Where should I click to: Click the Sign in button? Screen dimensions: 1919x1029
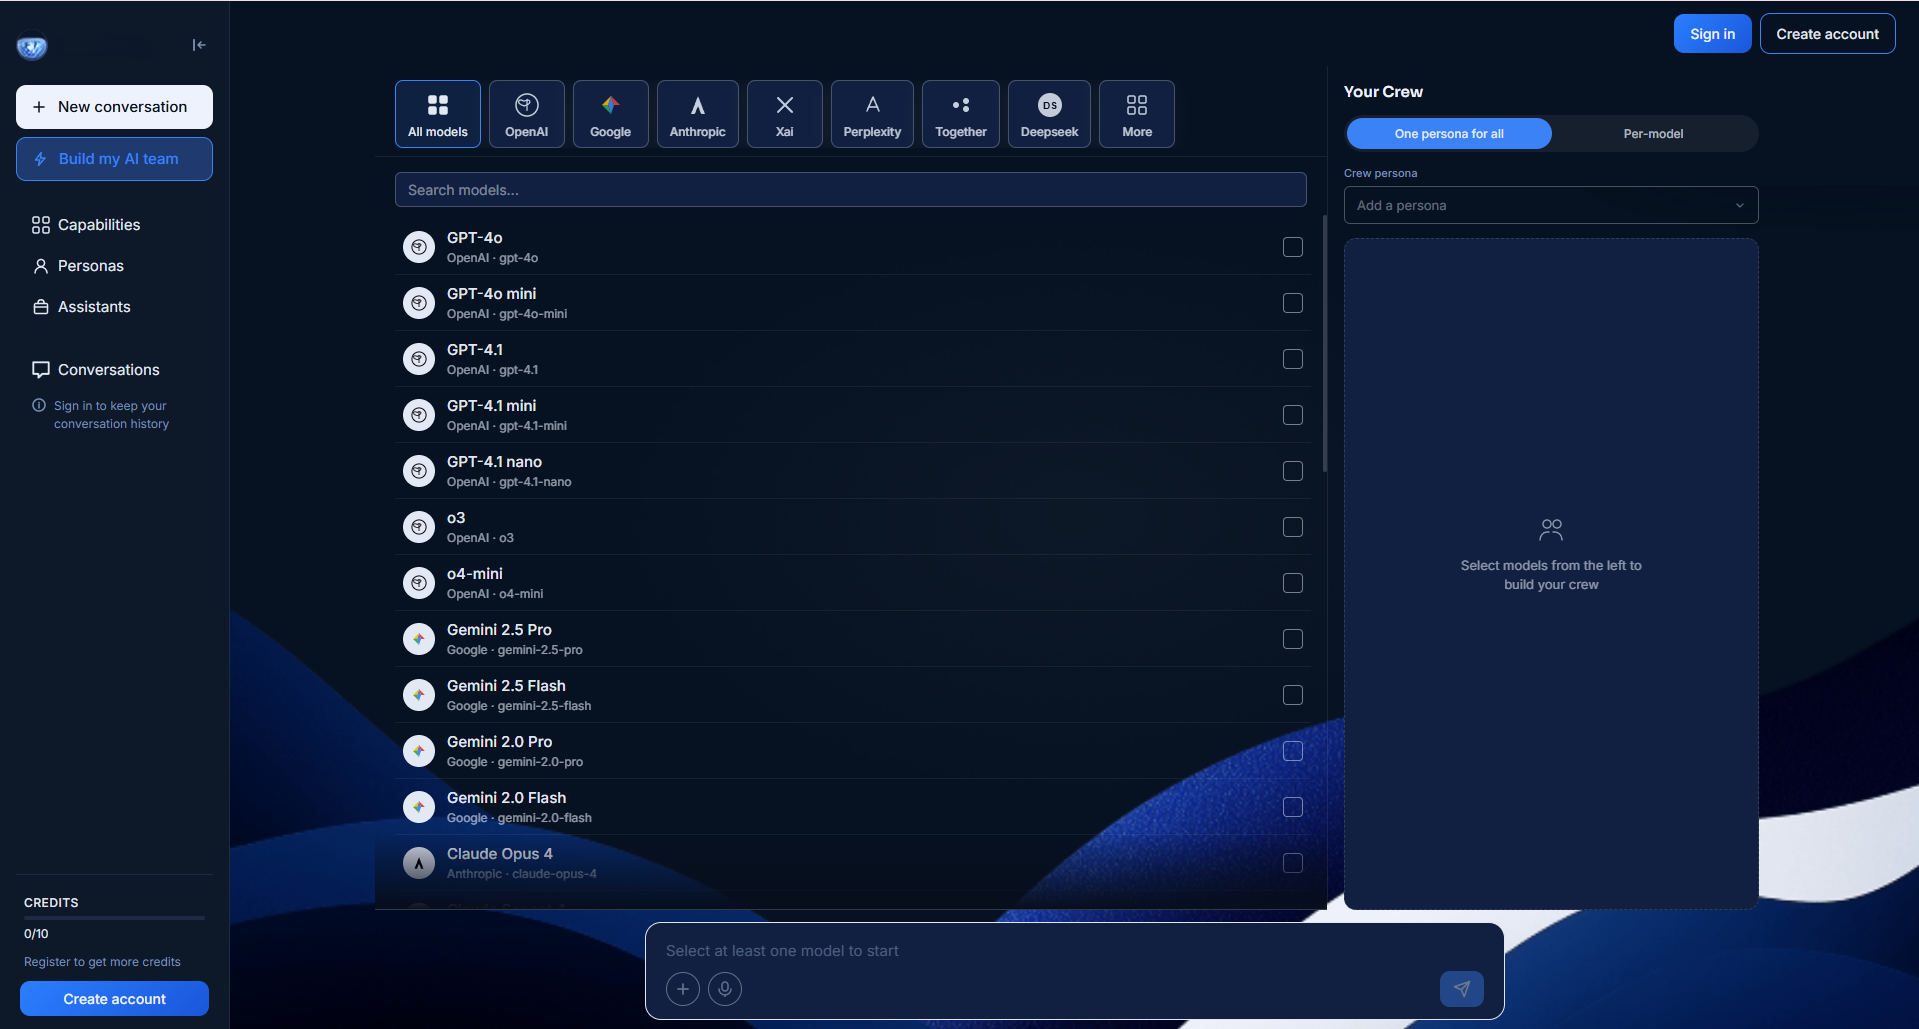(x=1712, y=34)
